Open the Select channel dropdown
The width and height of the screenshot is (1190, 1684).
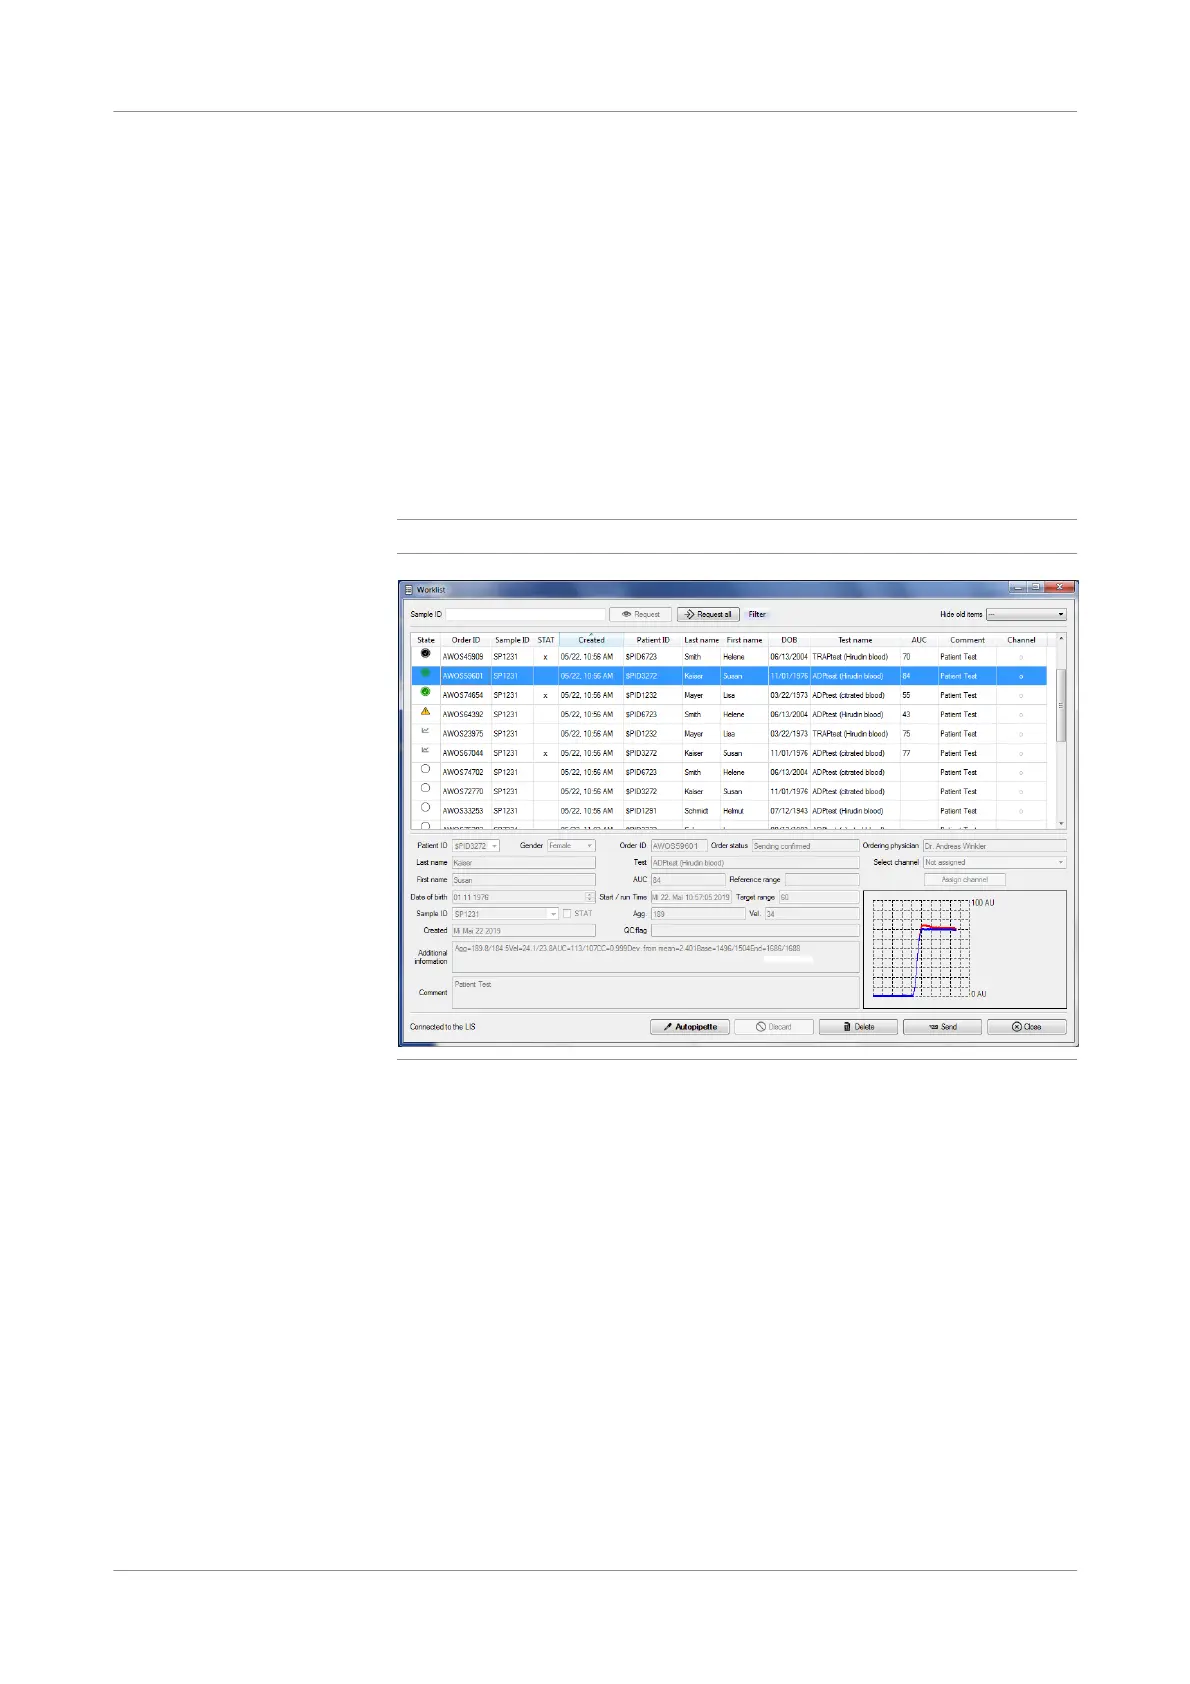click(995, 862)
